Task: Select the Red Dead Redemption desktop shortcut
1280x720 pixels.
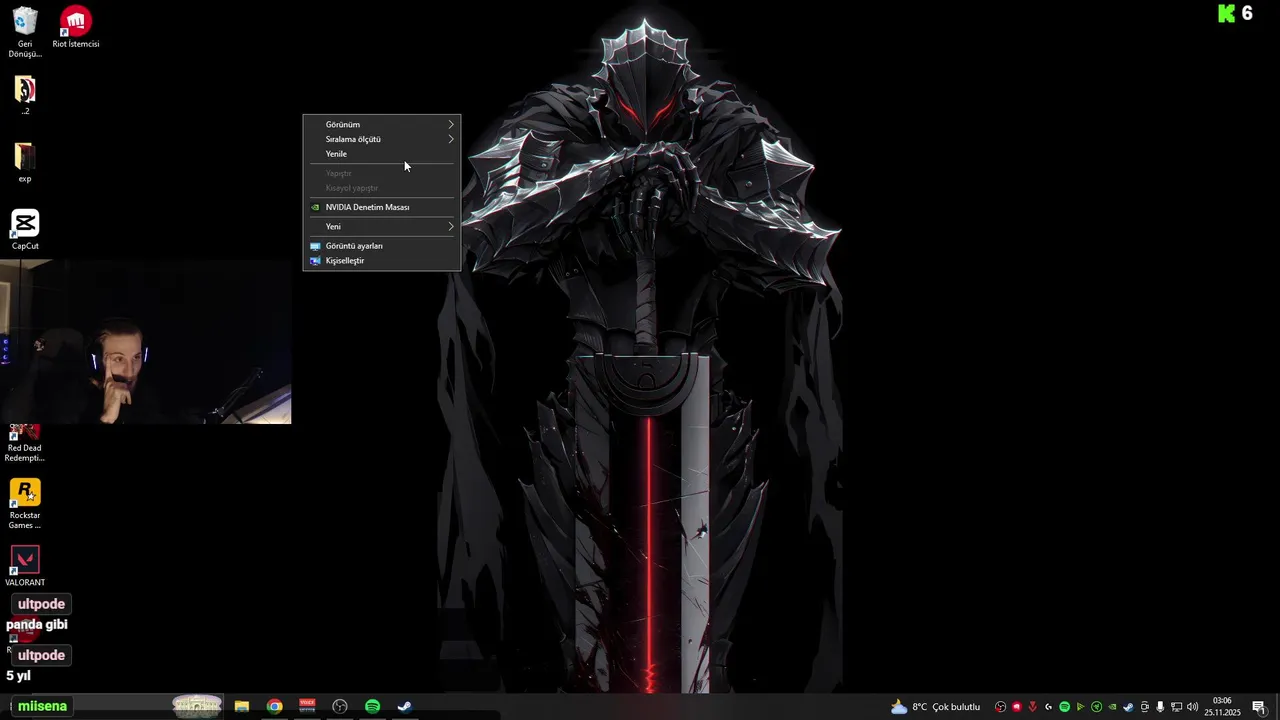Action: [x=25, y=443]
